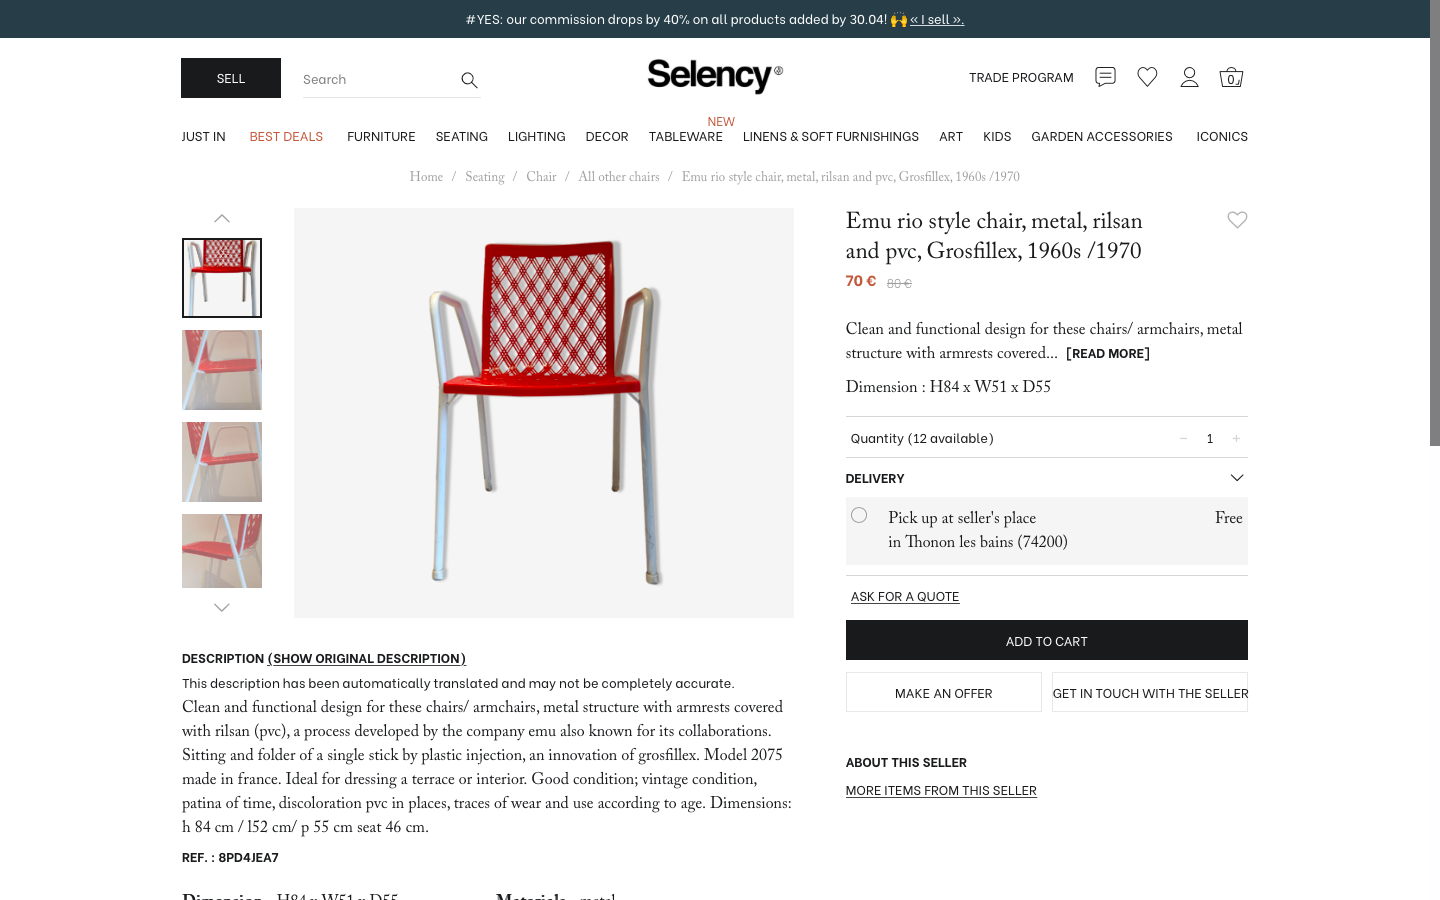Add this chair to favorites
This screenshot has height=900, width=1440.
1237,220
